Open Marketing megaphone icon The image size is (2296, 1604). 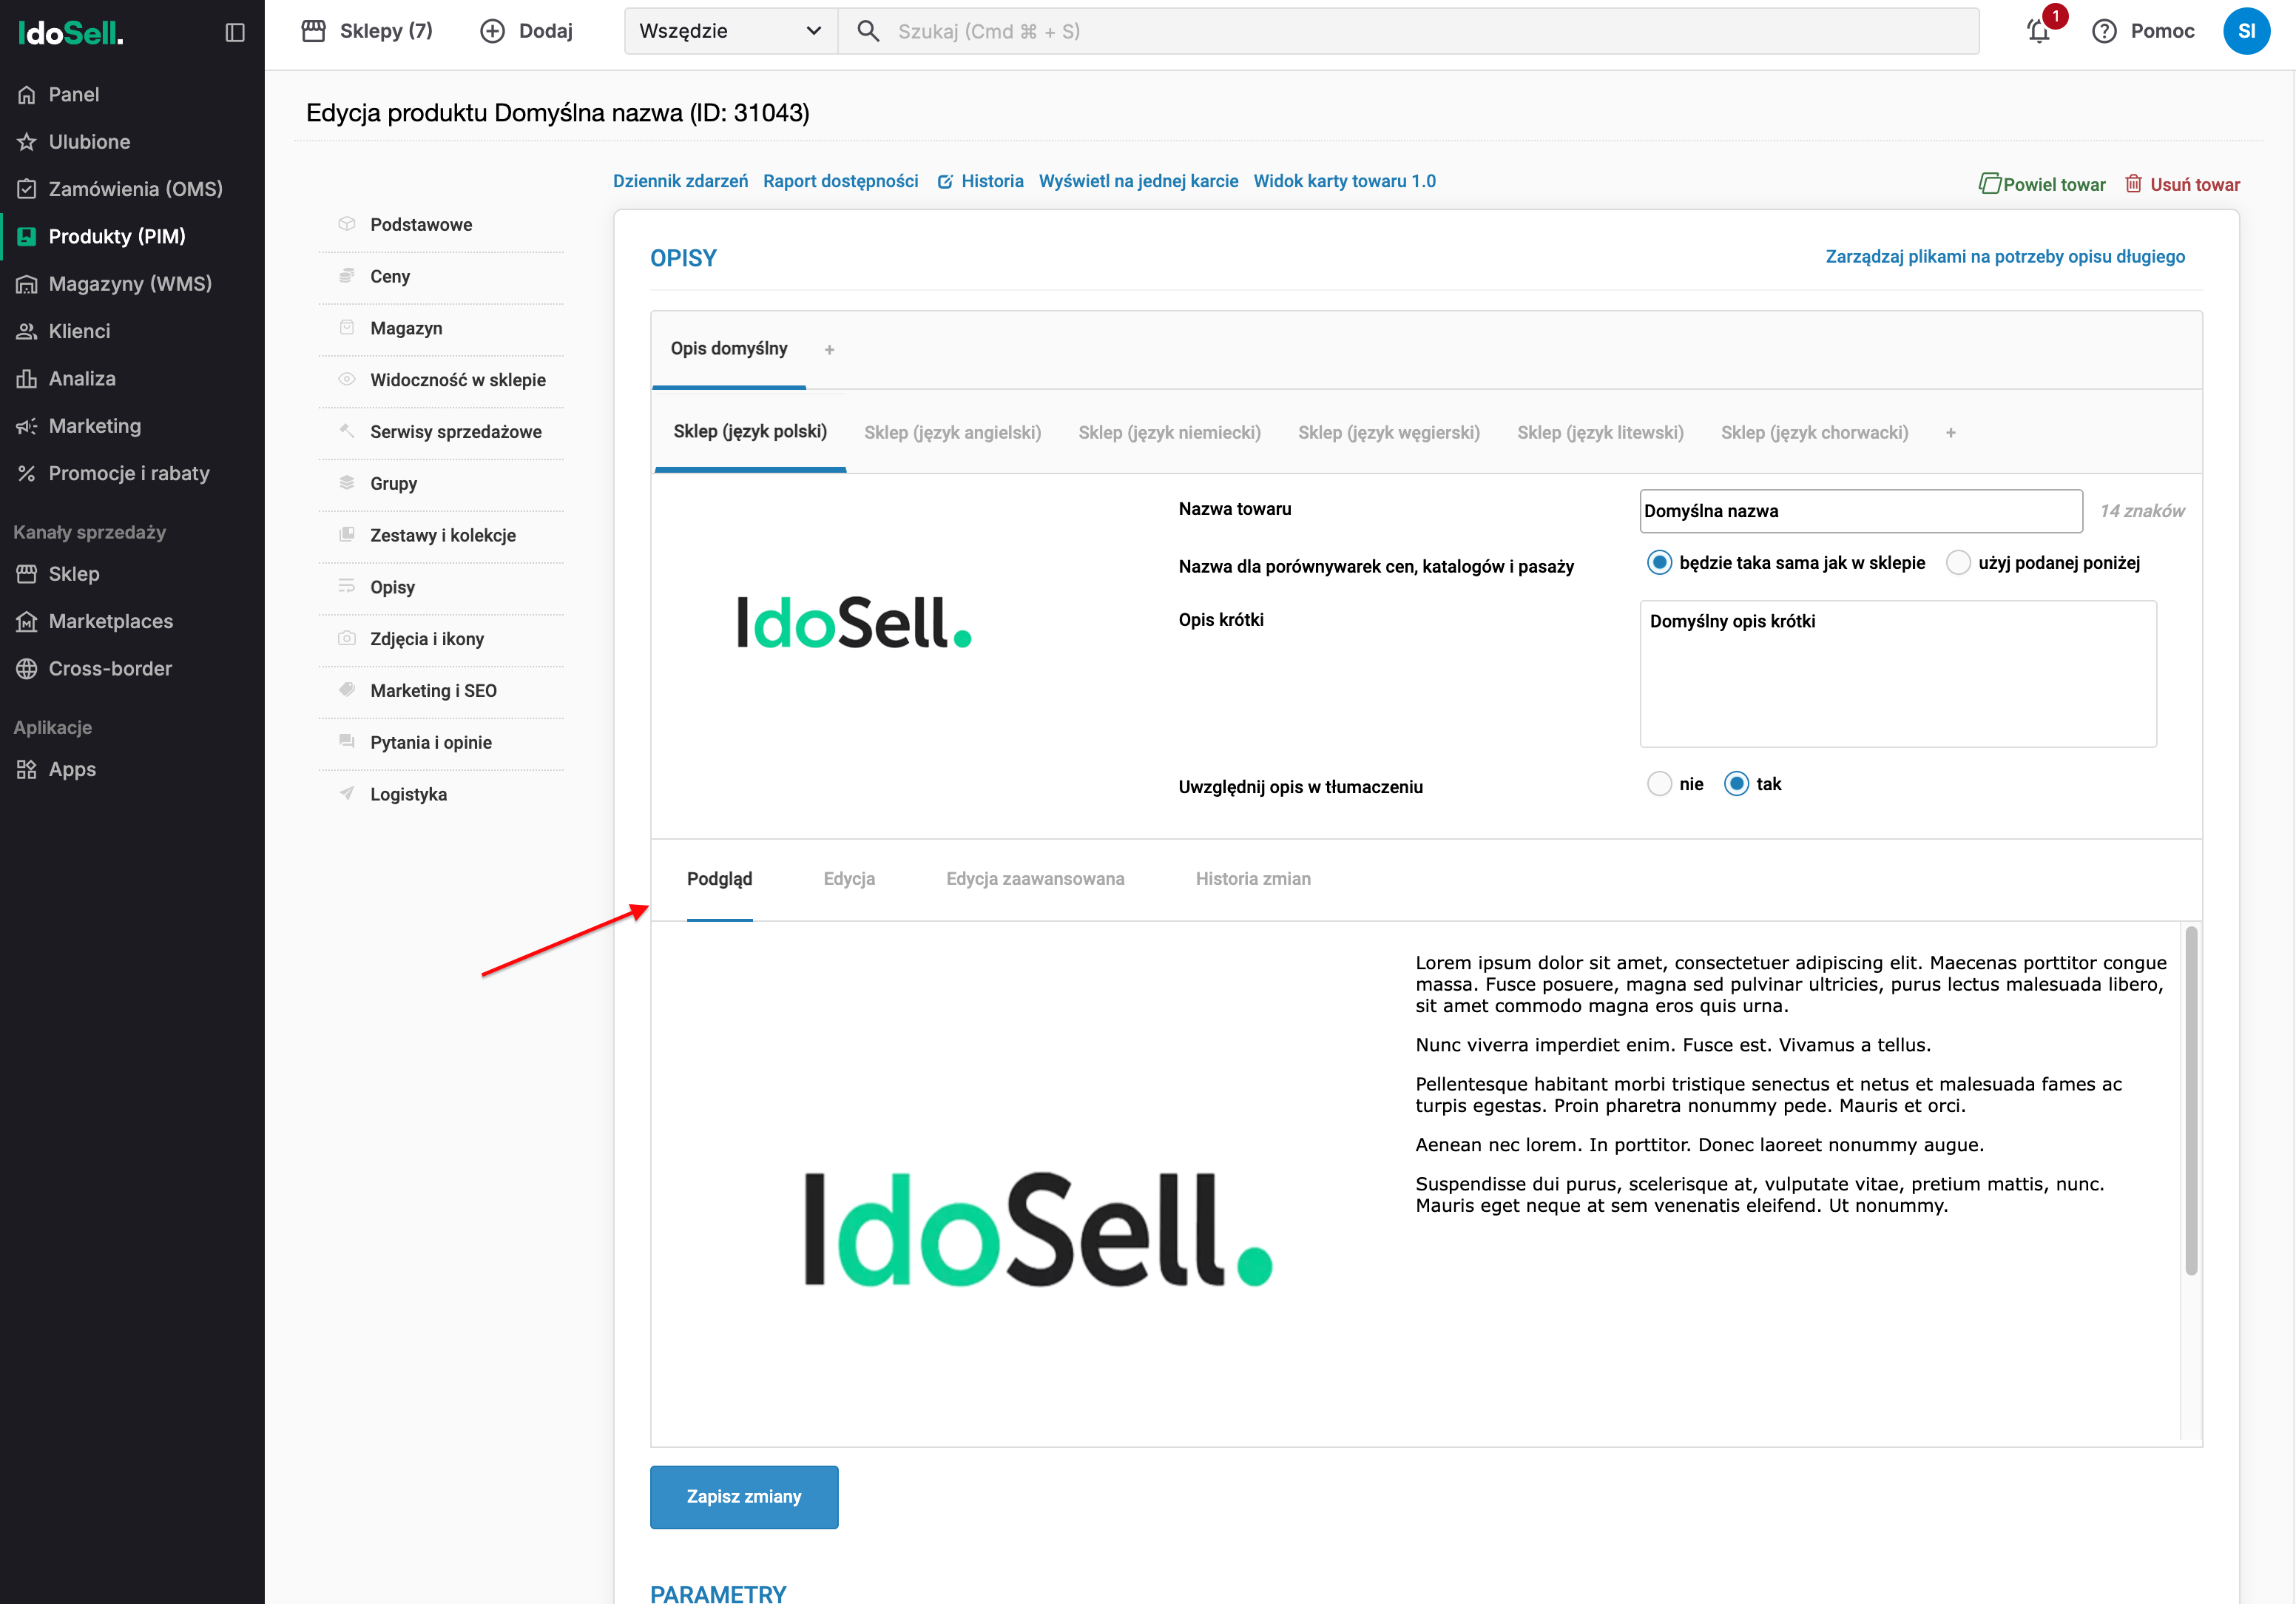point(27,426)
